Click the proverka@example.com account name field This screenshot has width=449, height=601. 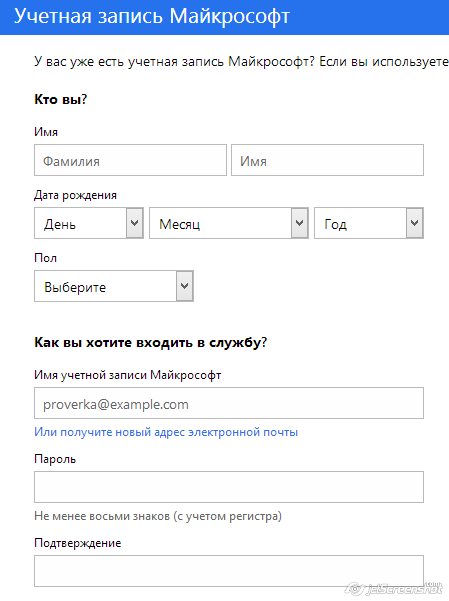tap(229, 403)
